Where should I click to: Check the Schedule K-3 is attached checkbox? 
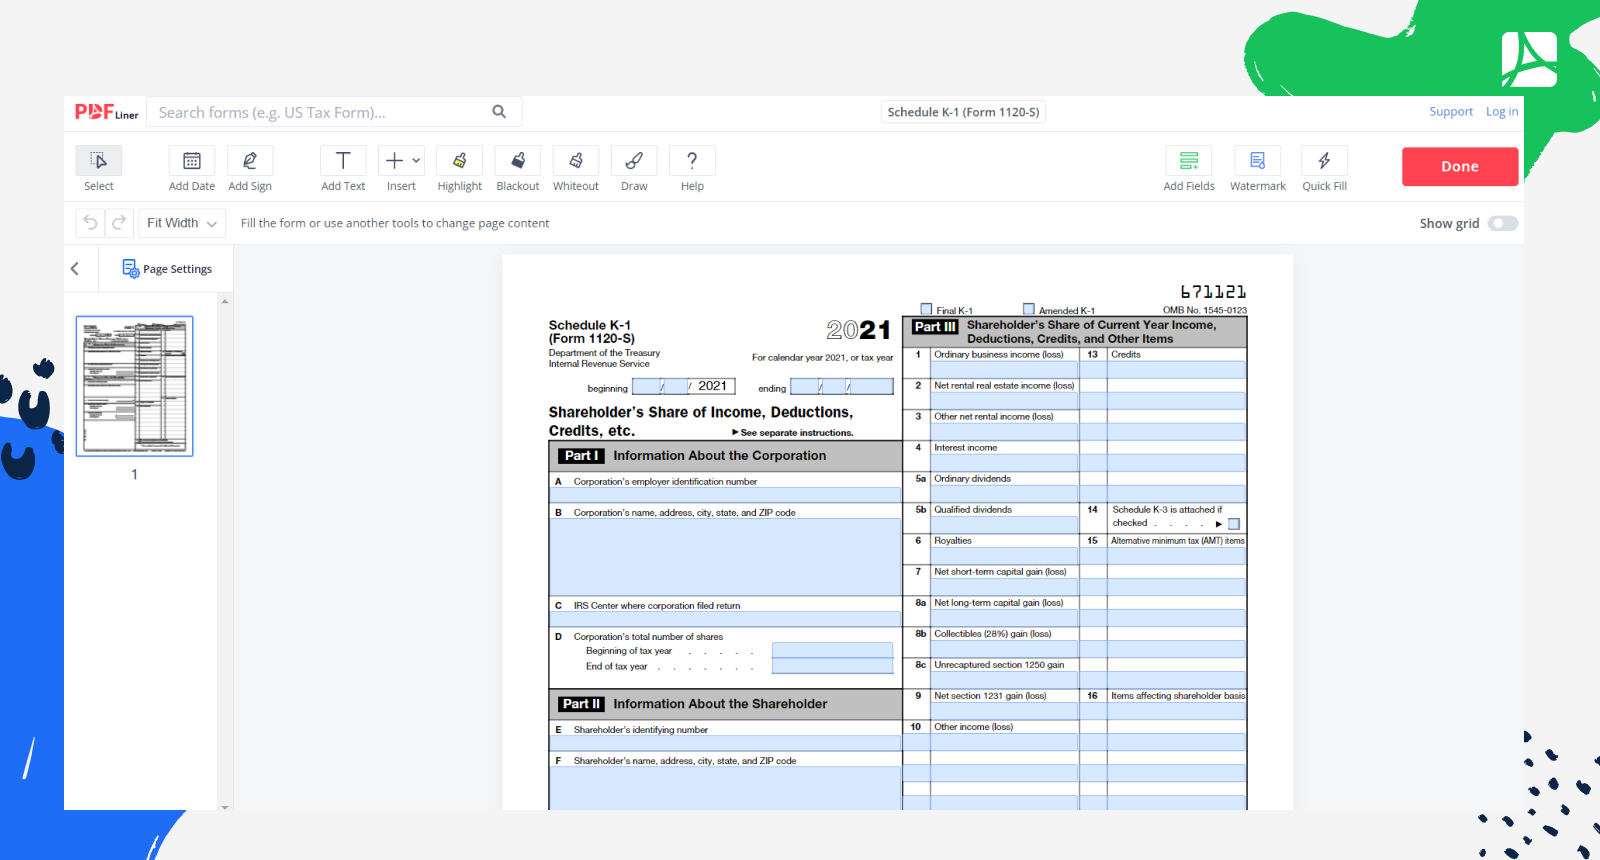pyautogui.click(x=1234, y=524)
